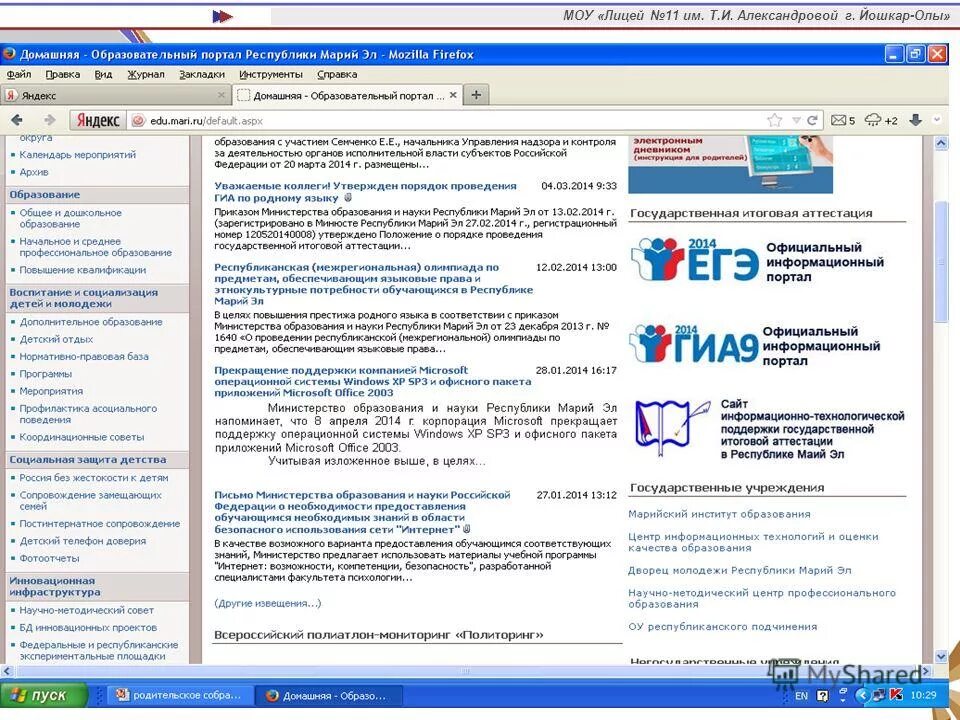This screenshot has height=720, width=960.
Task: Open the Справка menu
Action: pyautogui.click(x=337, y=74)
